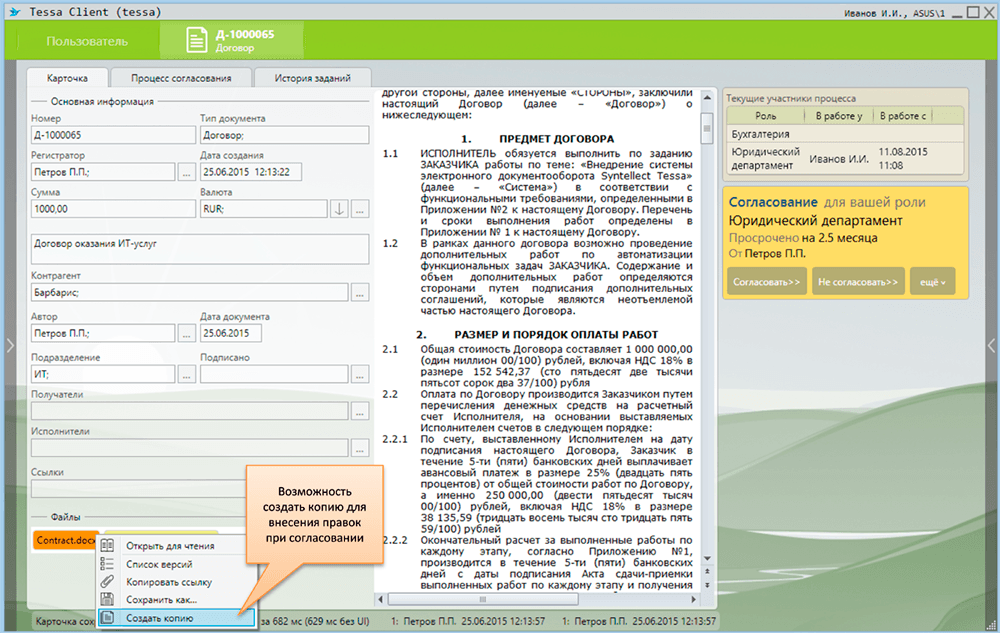Open the ещё dropdown in task panel
The image size is (1000, 633).
tap(932, 282)
